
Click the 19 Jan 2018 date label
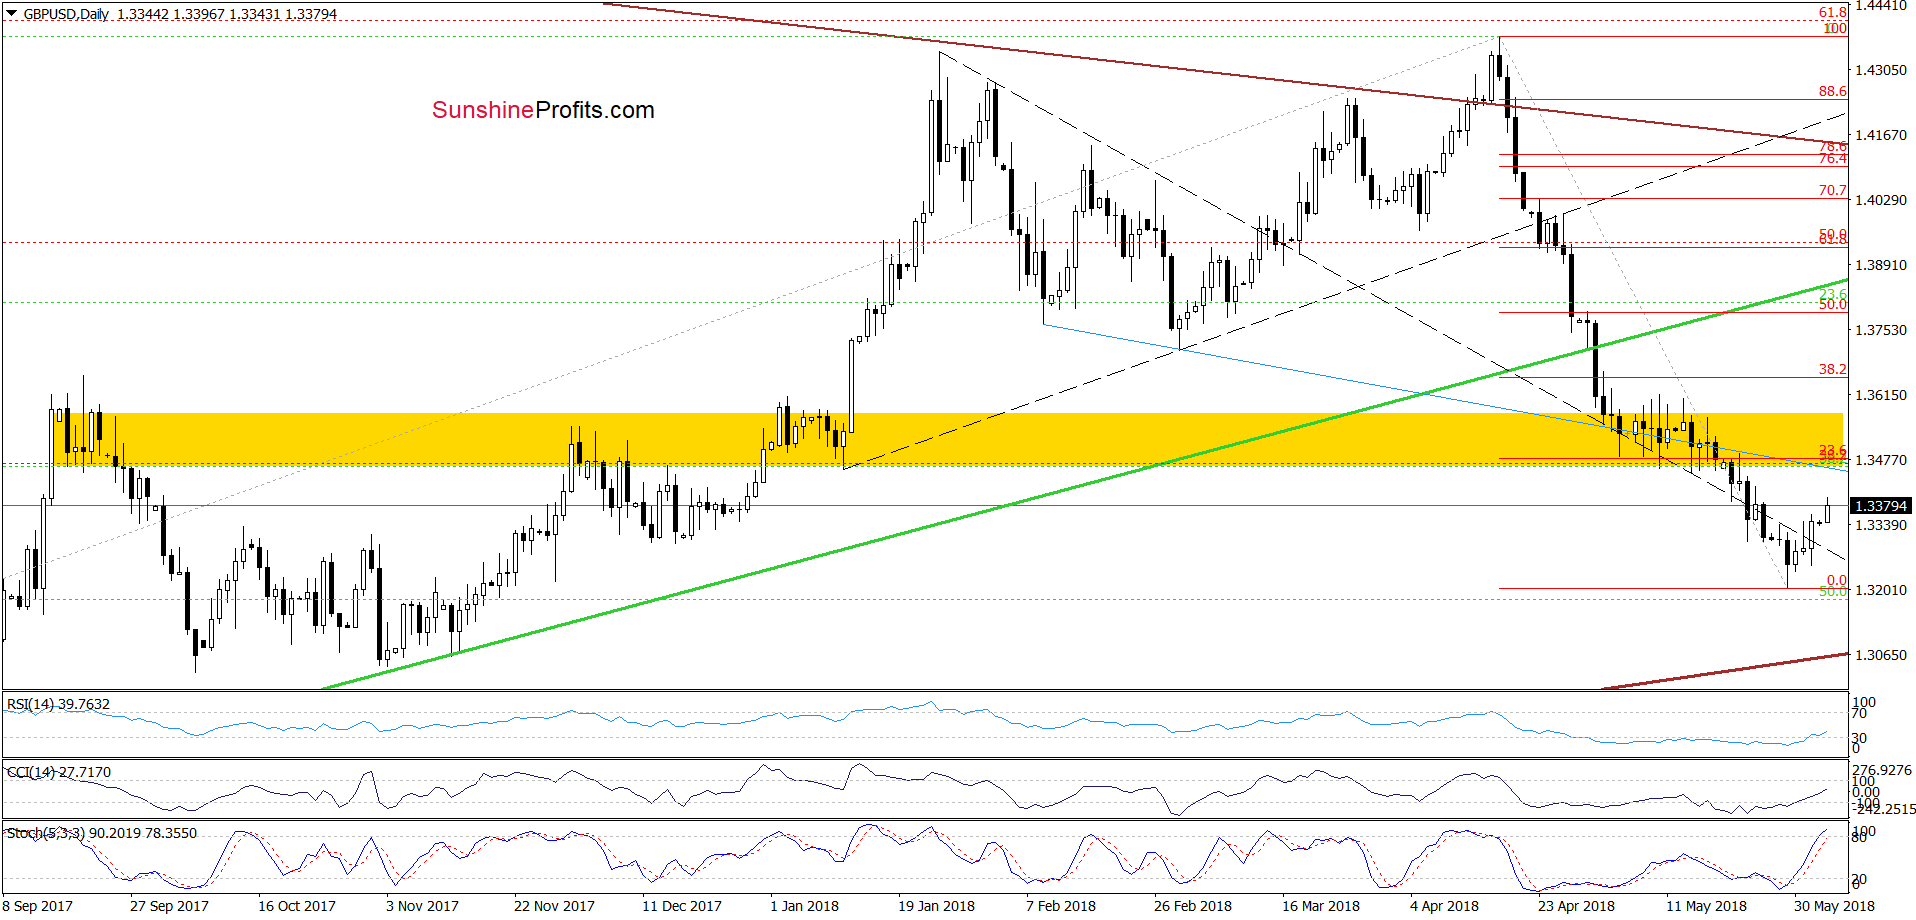(936, 906)
